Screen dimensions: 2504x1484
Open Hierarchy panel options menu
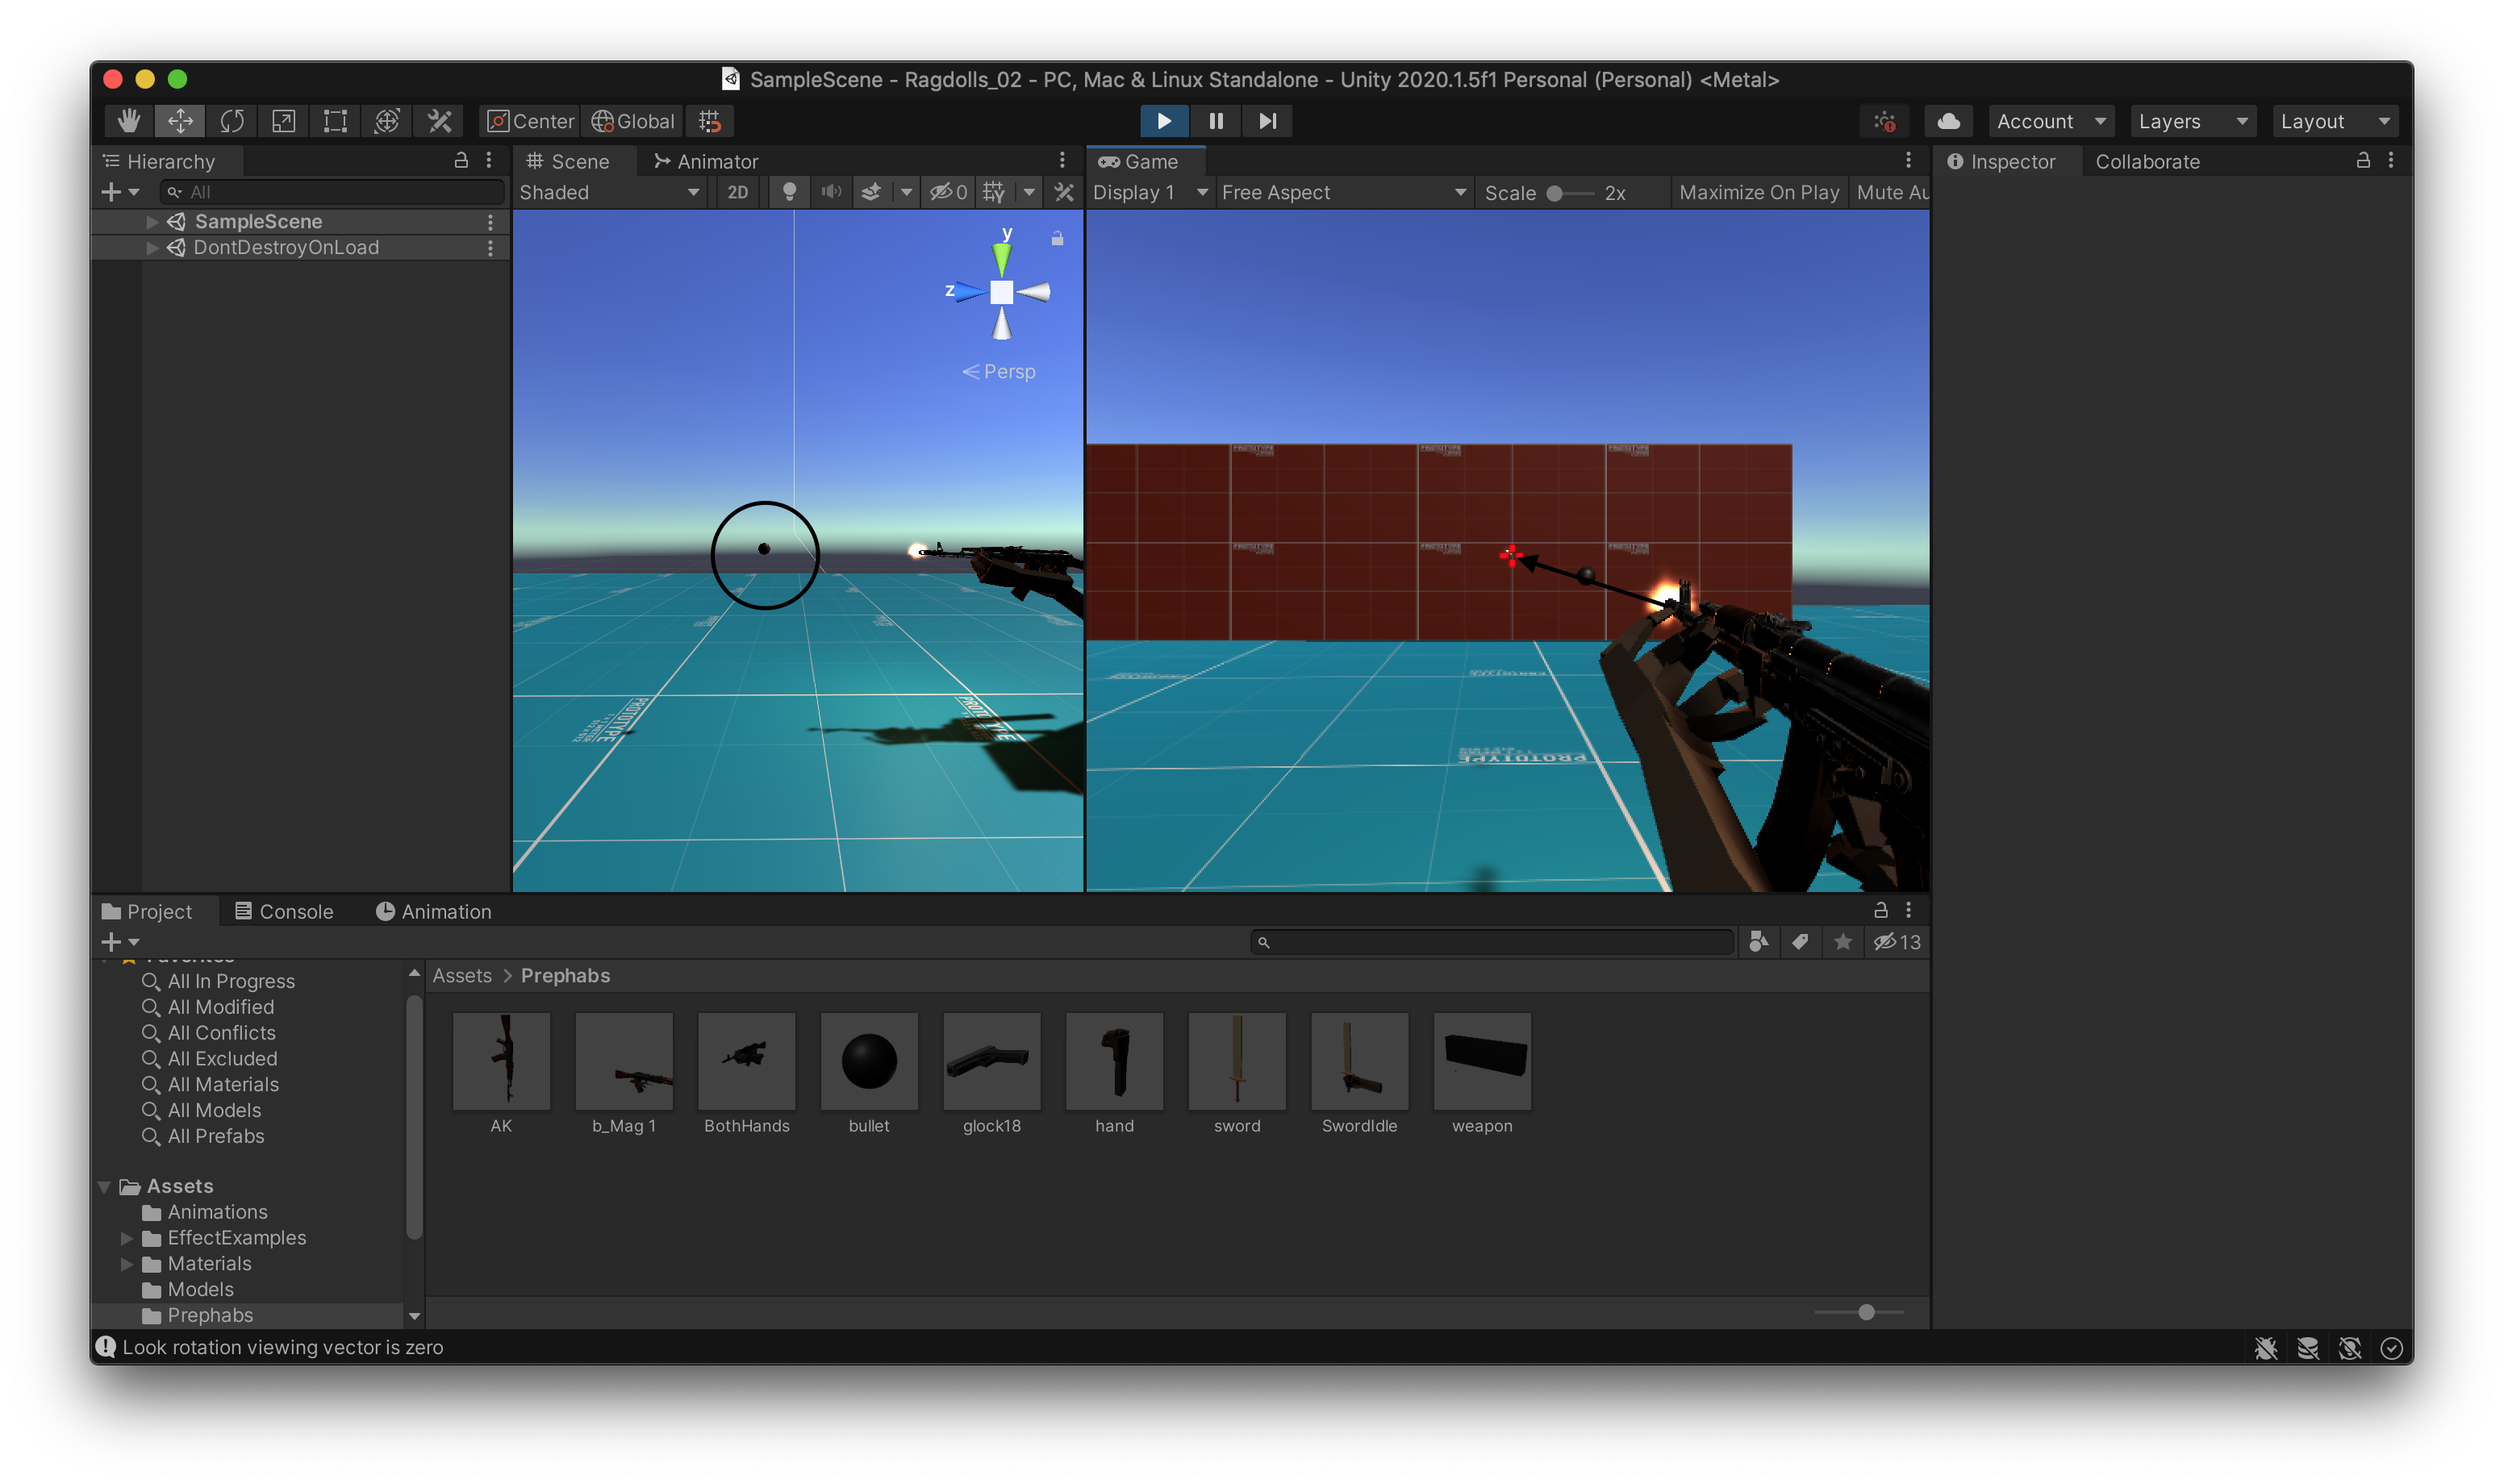tap(489, 160)
